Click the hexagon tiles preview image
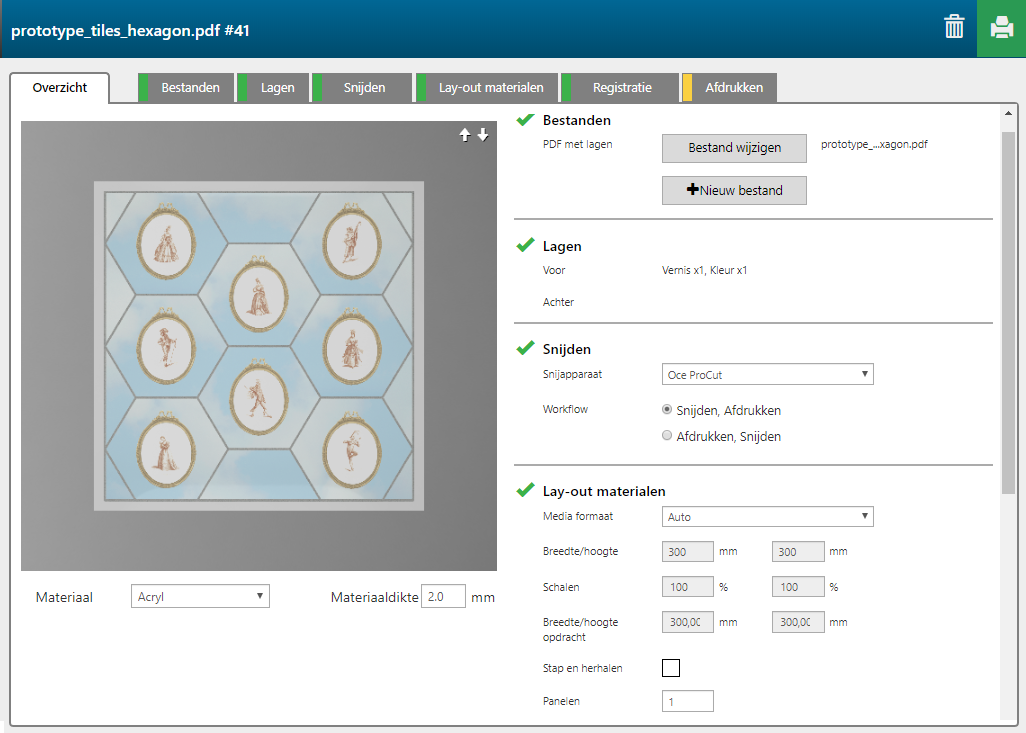Viewport: 1026px width, 733px height. pos(259,346)
